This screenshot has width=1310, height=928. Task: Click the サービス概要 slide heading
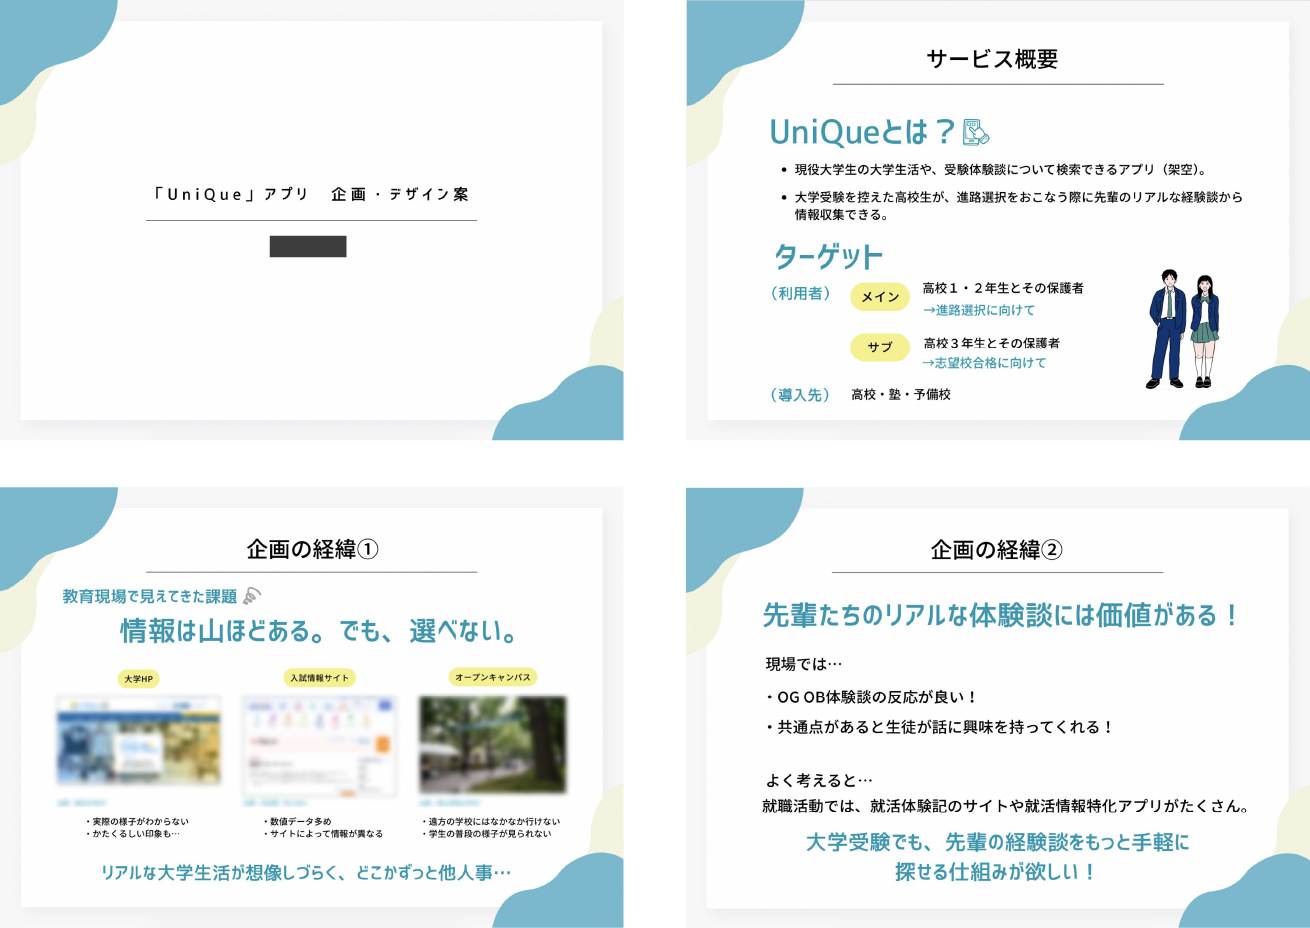[992, 59]
